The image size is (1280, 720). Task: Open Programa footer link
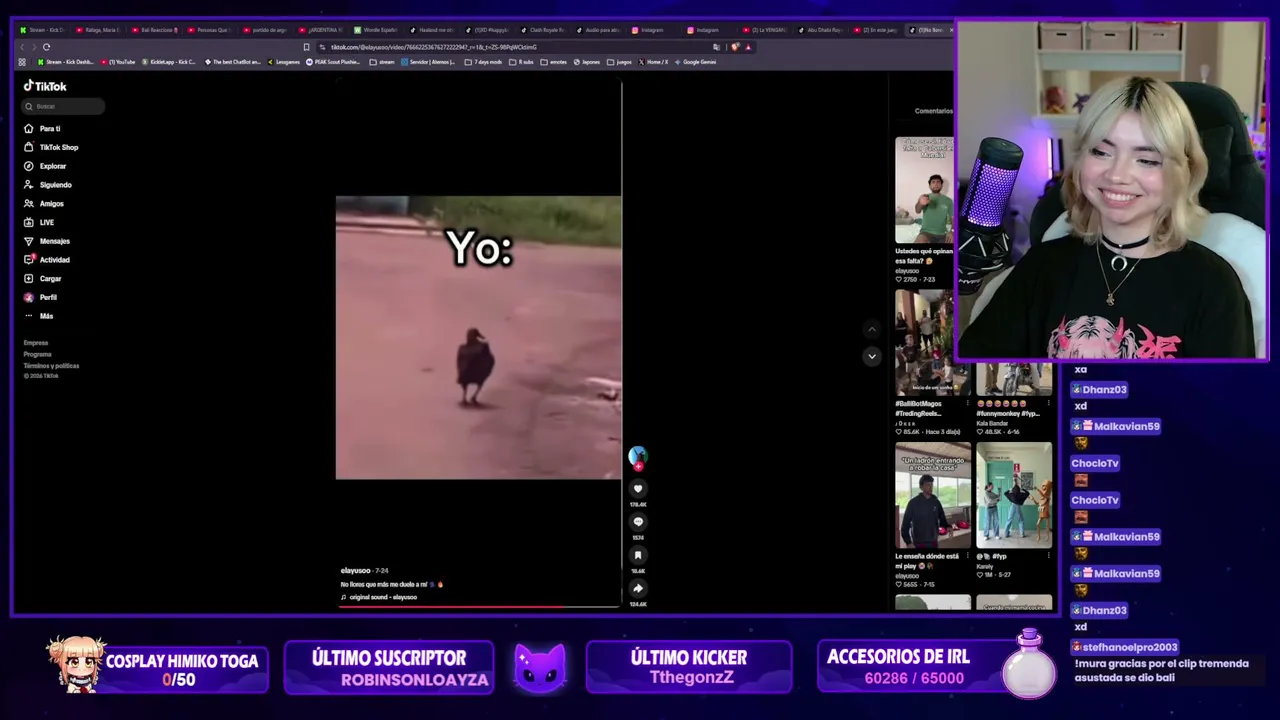37,354
